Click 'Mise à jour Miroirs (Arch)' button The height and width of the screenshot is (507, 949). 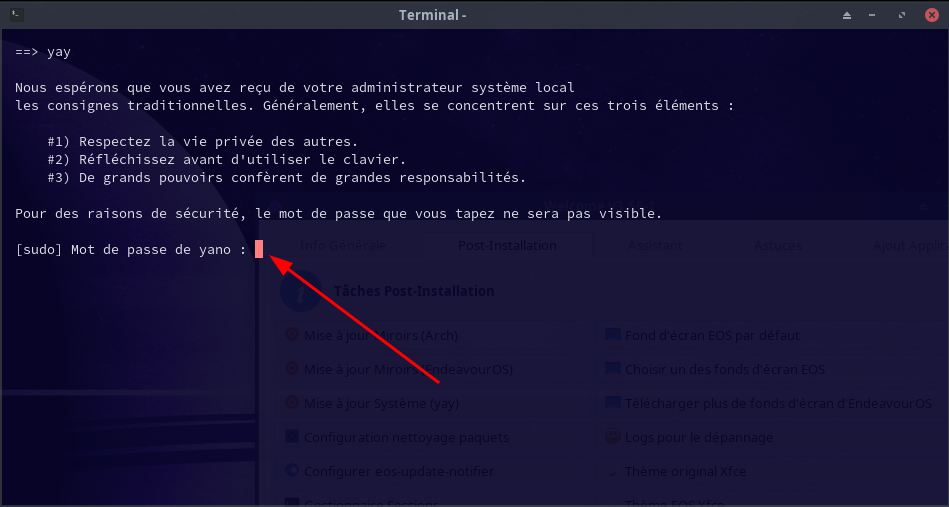380,336
